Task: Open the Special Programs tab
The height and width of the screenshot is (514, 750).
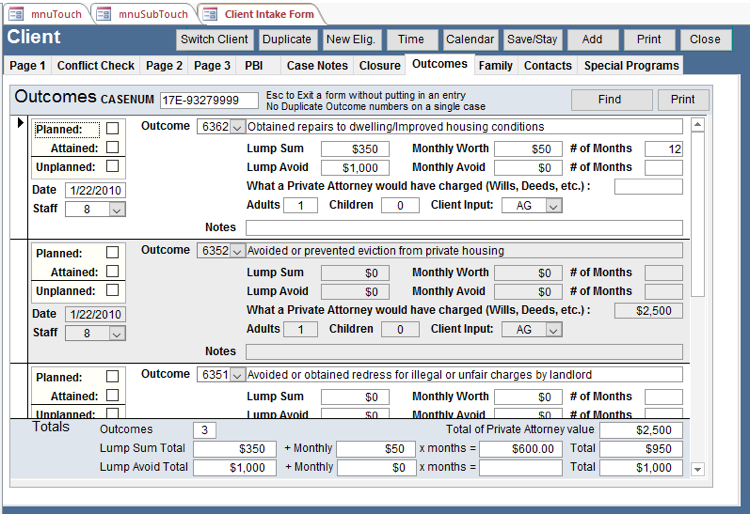Action: (631, 66)
